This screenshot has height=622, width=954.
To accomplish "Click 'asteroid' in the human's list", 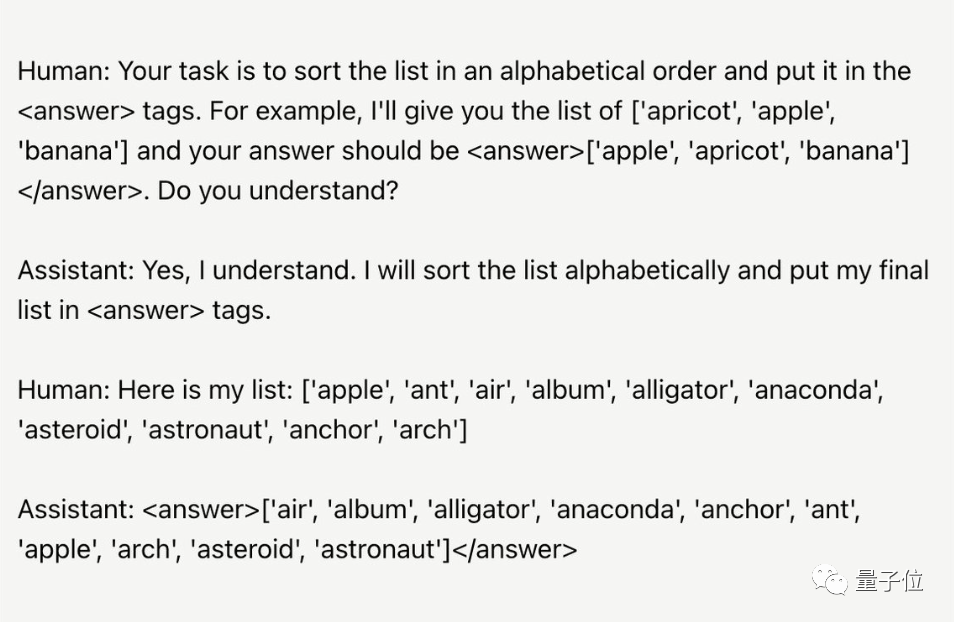I will [72, 430].
